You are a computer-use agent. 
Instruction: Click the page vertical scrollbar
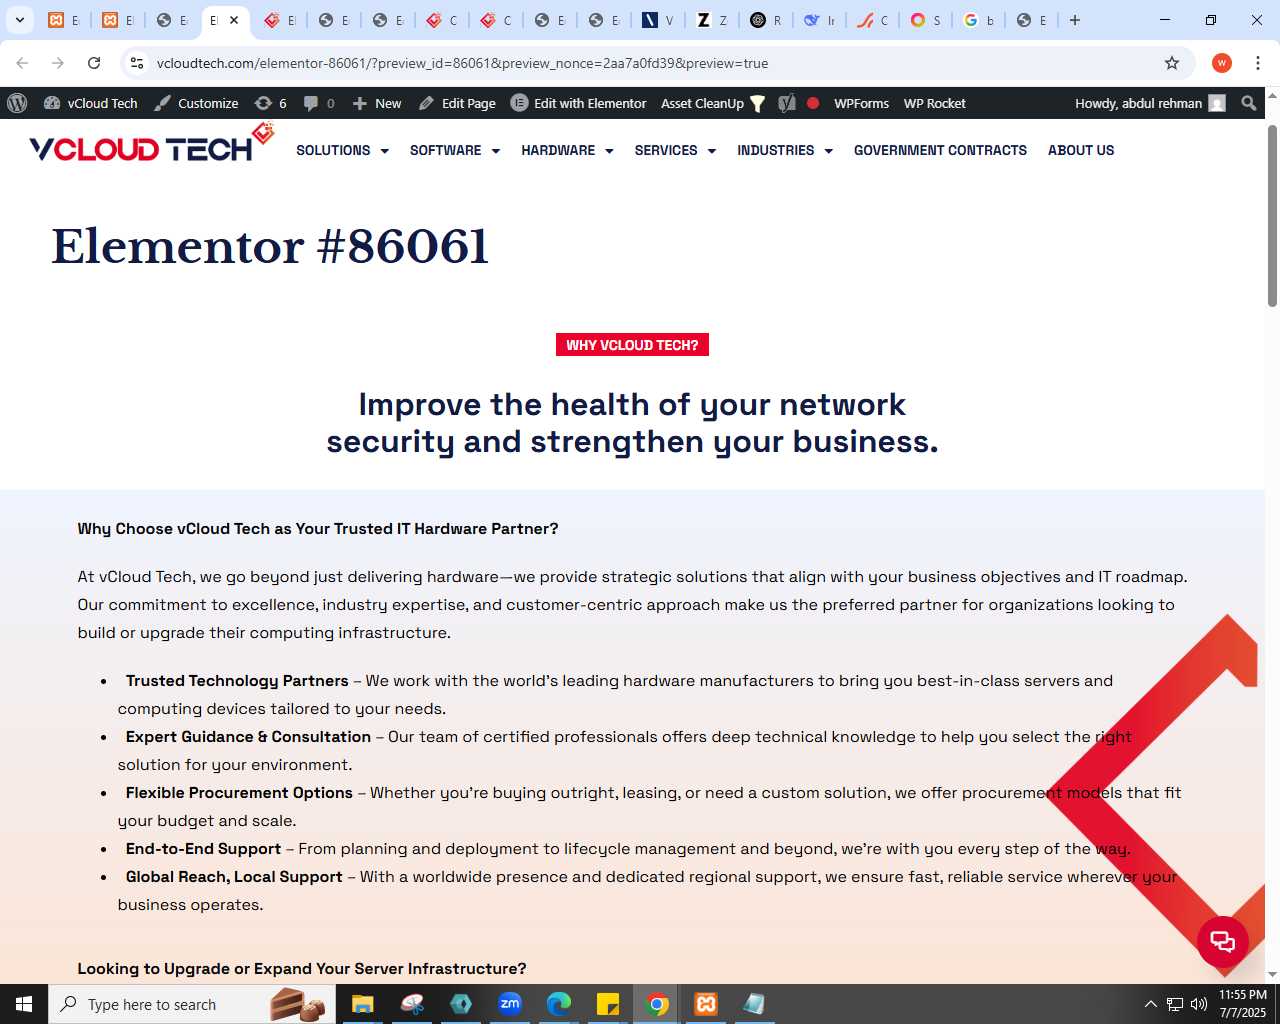click(1272, 215)
